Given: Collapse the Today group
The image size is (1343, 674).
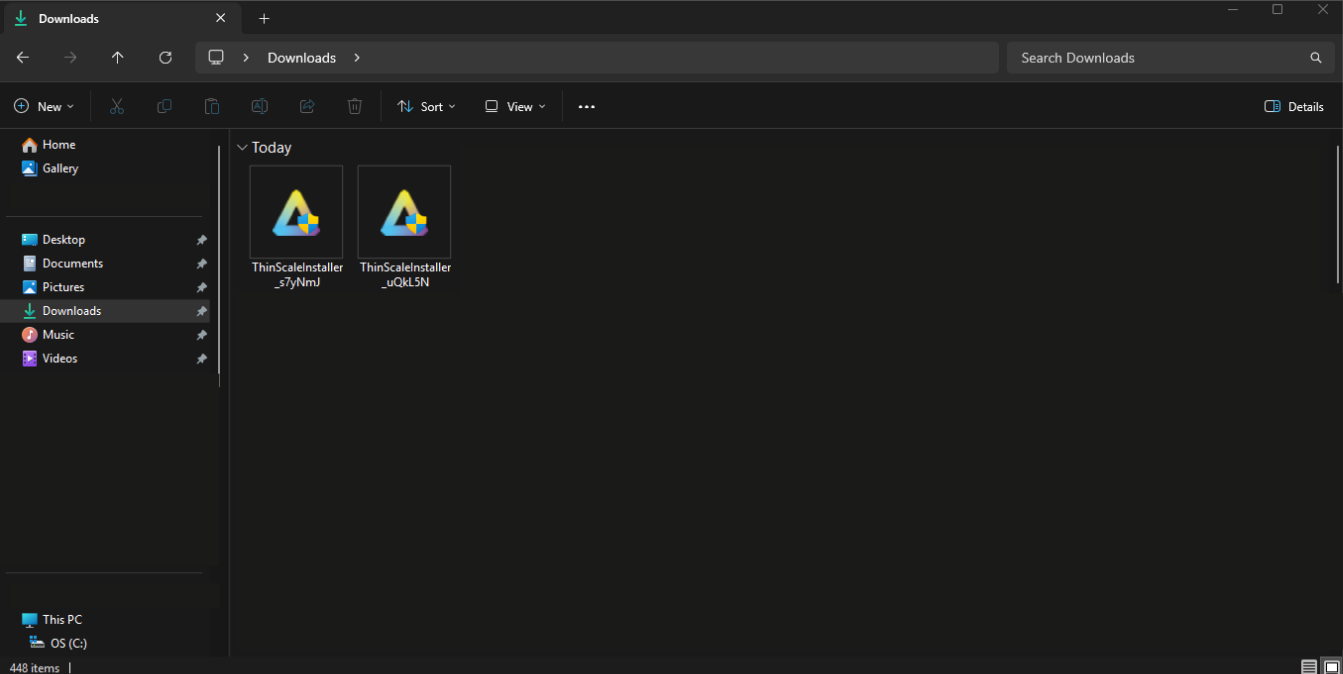Looking at the screenshot, I should coord(242,148).
